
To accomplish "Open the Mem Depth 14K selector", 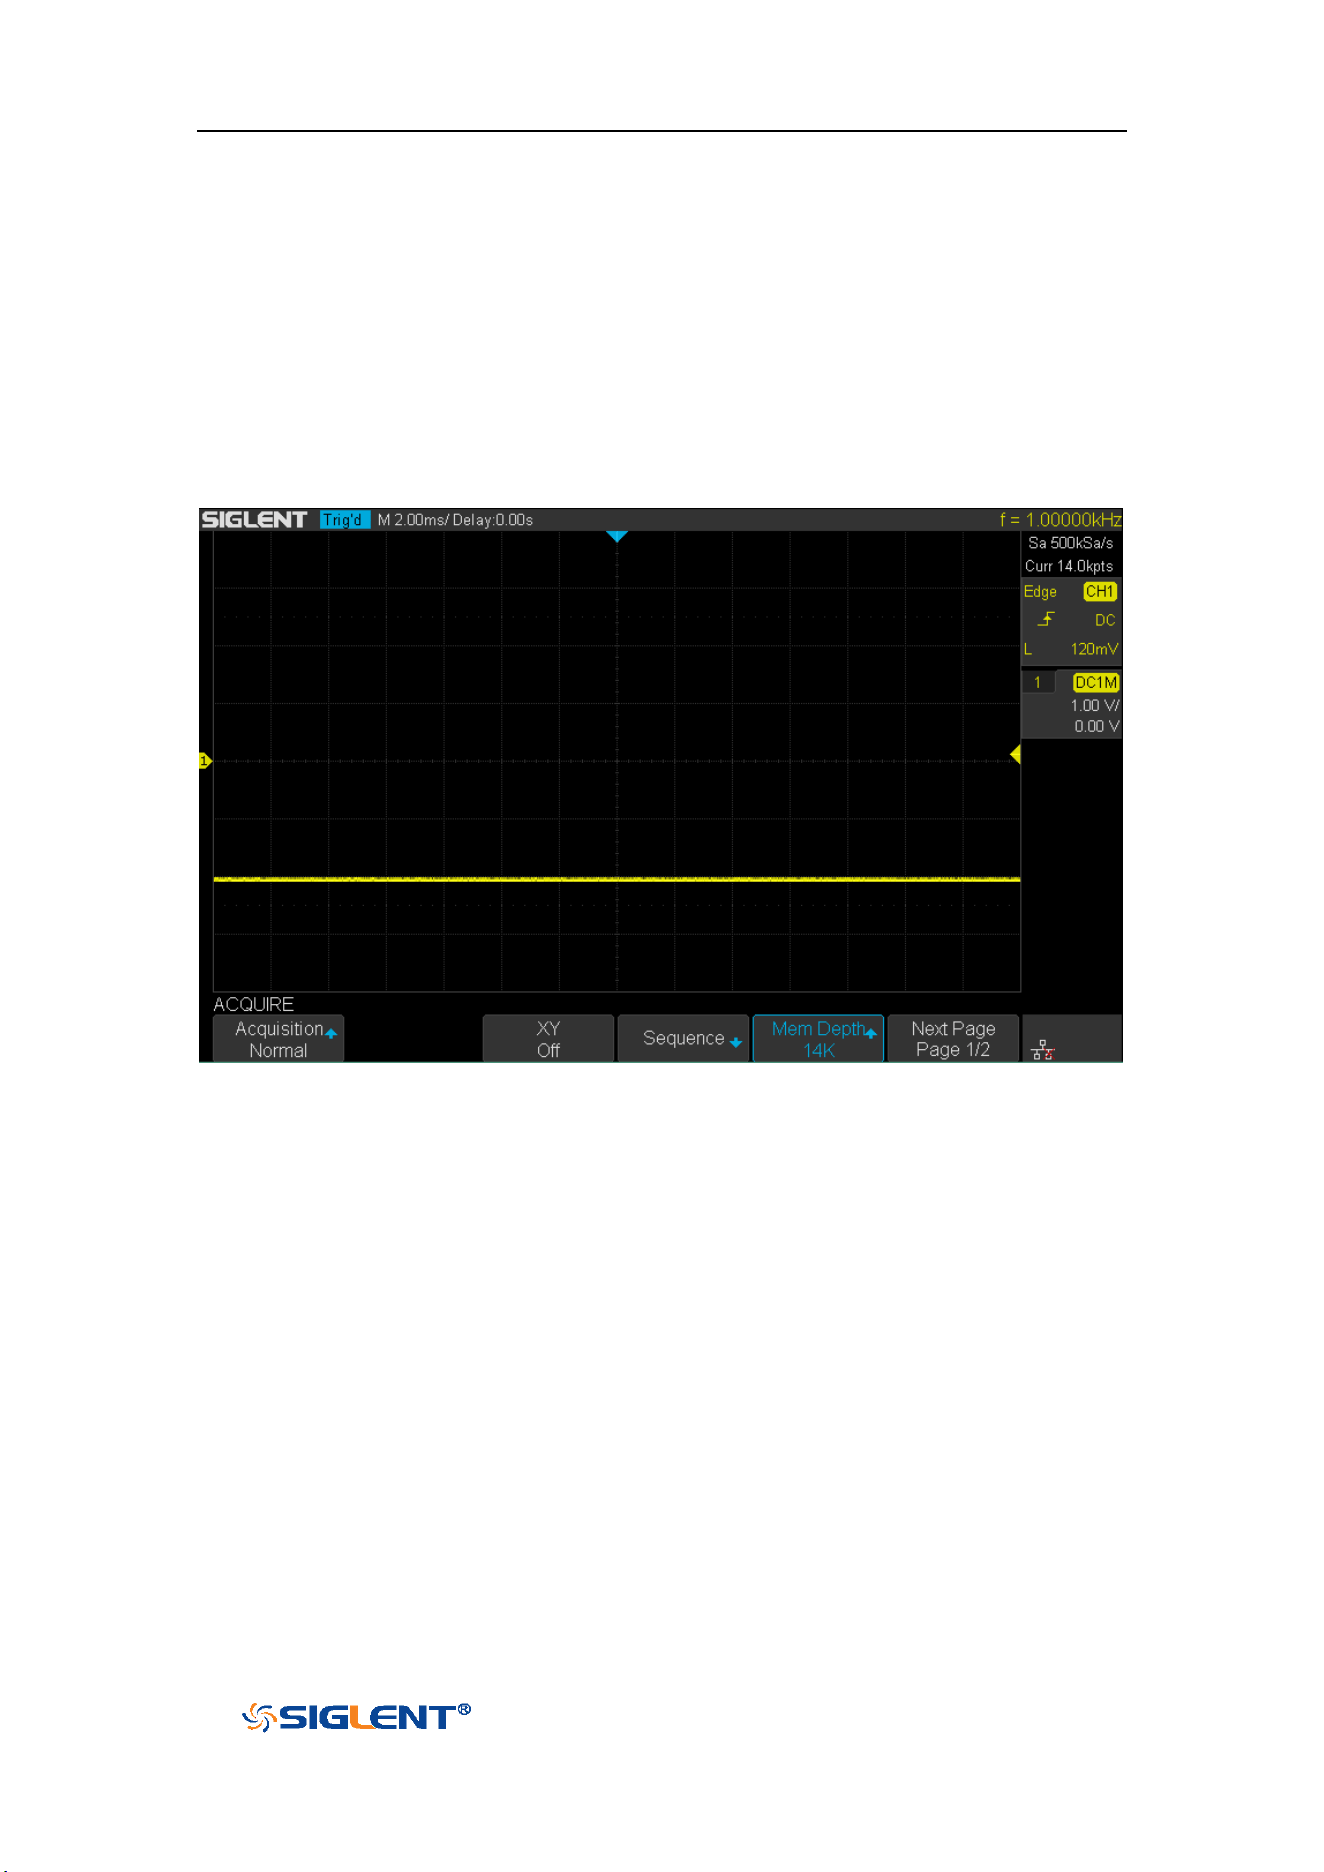I will [x=818, y=1039].
